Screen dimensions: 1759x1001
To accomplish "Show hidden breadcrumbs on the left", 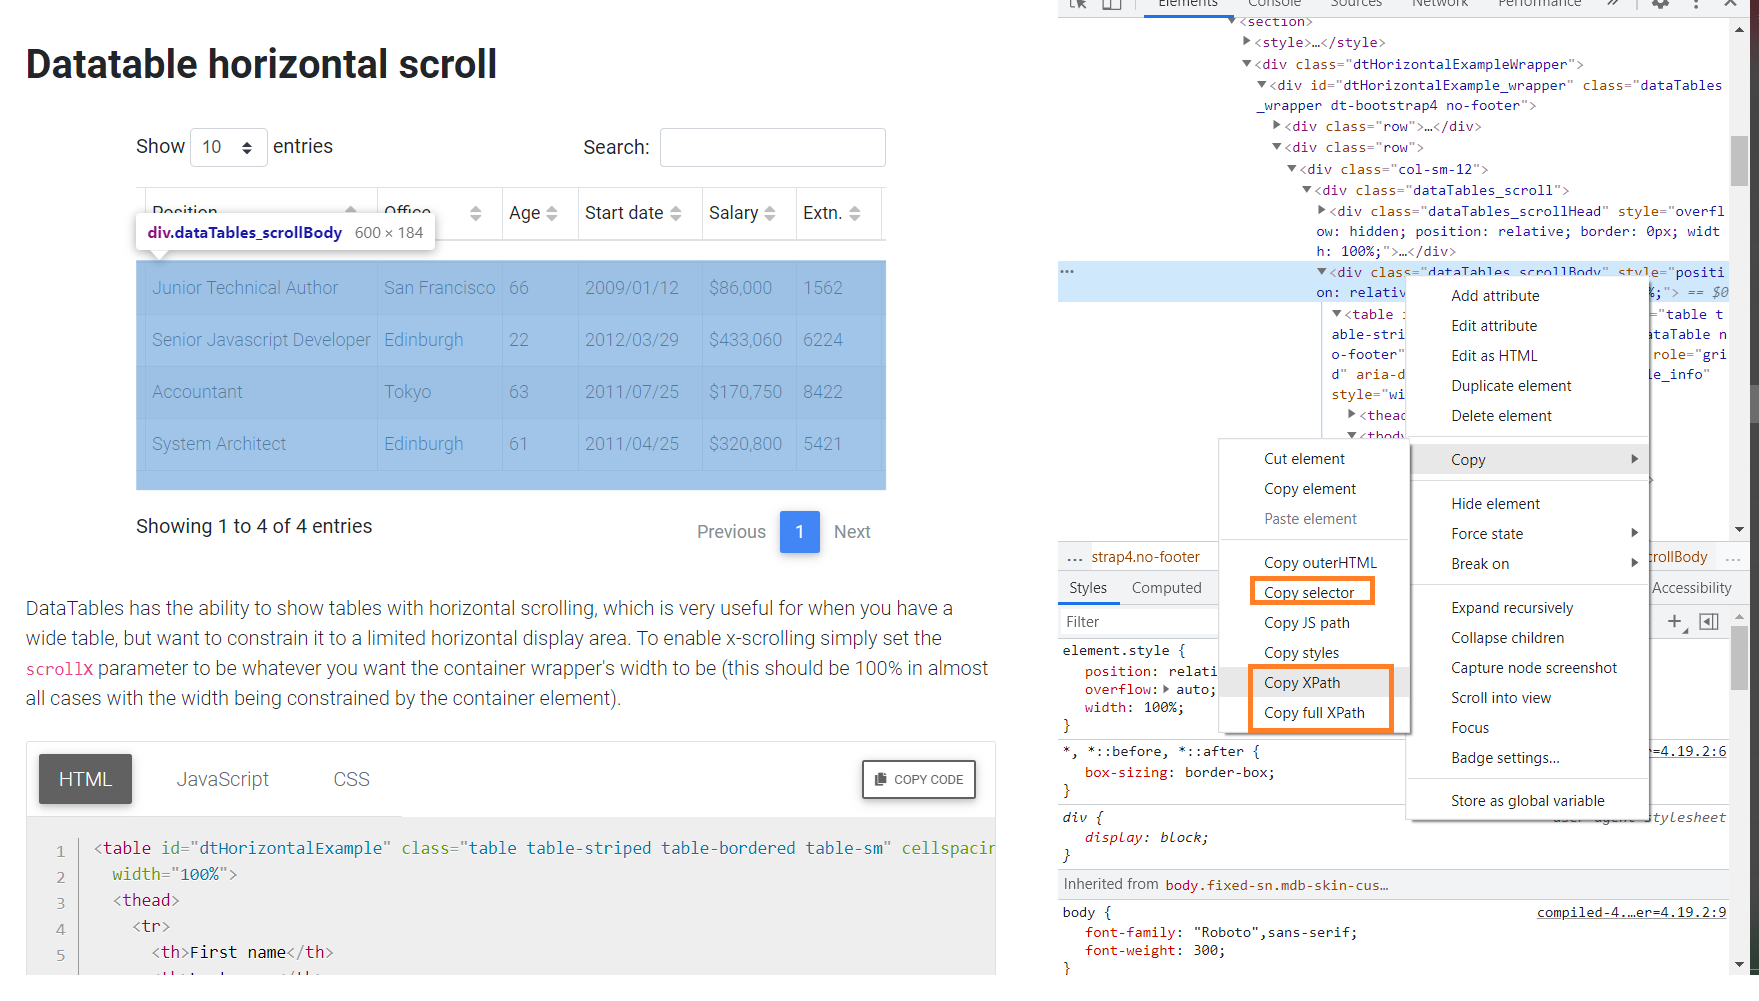I will coord(1074,558).
